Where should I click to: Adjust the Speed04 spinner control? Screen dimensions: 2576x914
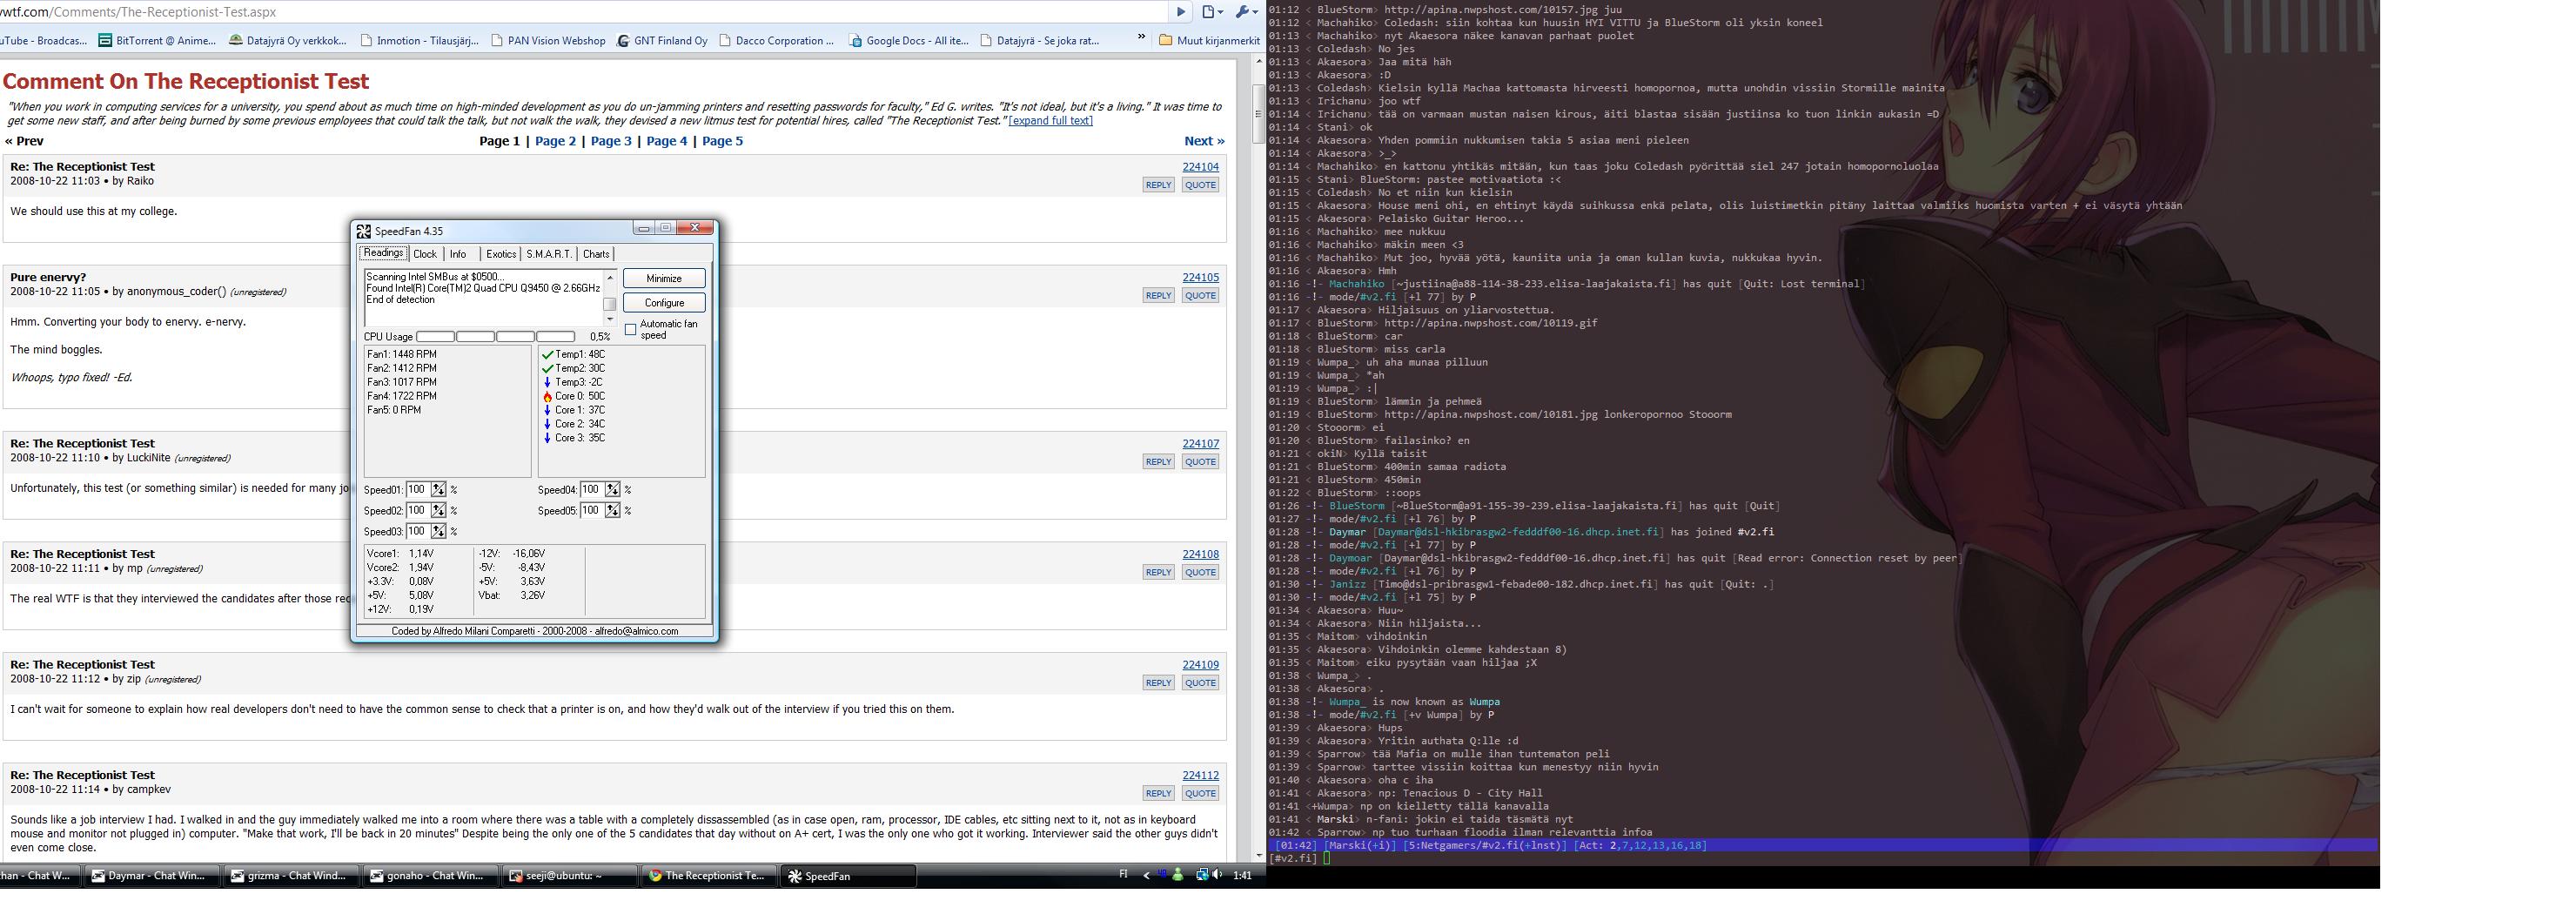click(612, 490)
